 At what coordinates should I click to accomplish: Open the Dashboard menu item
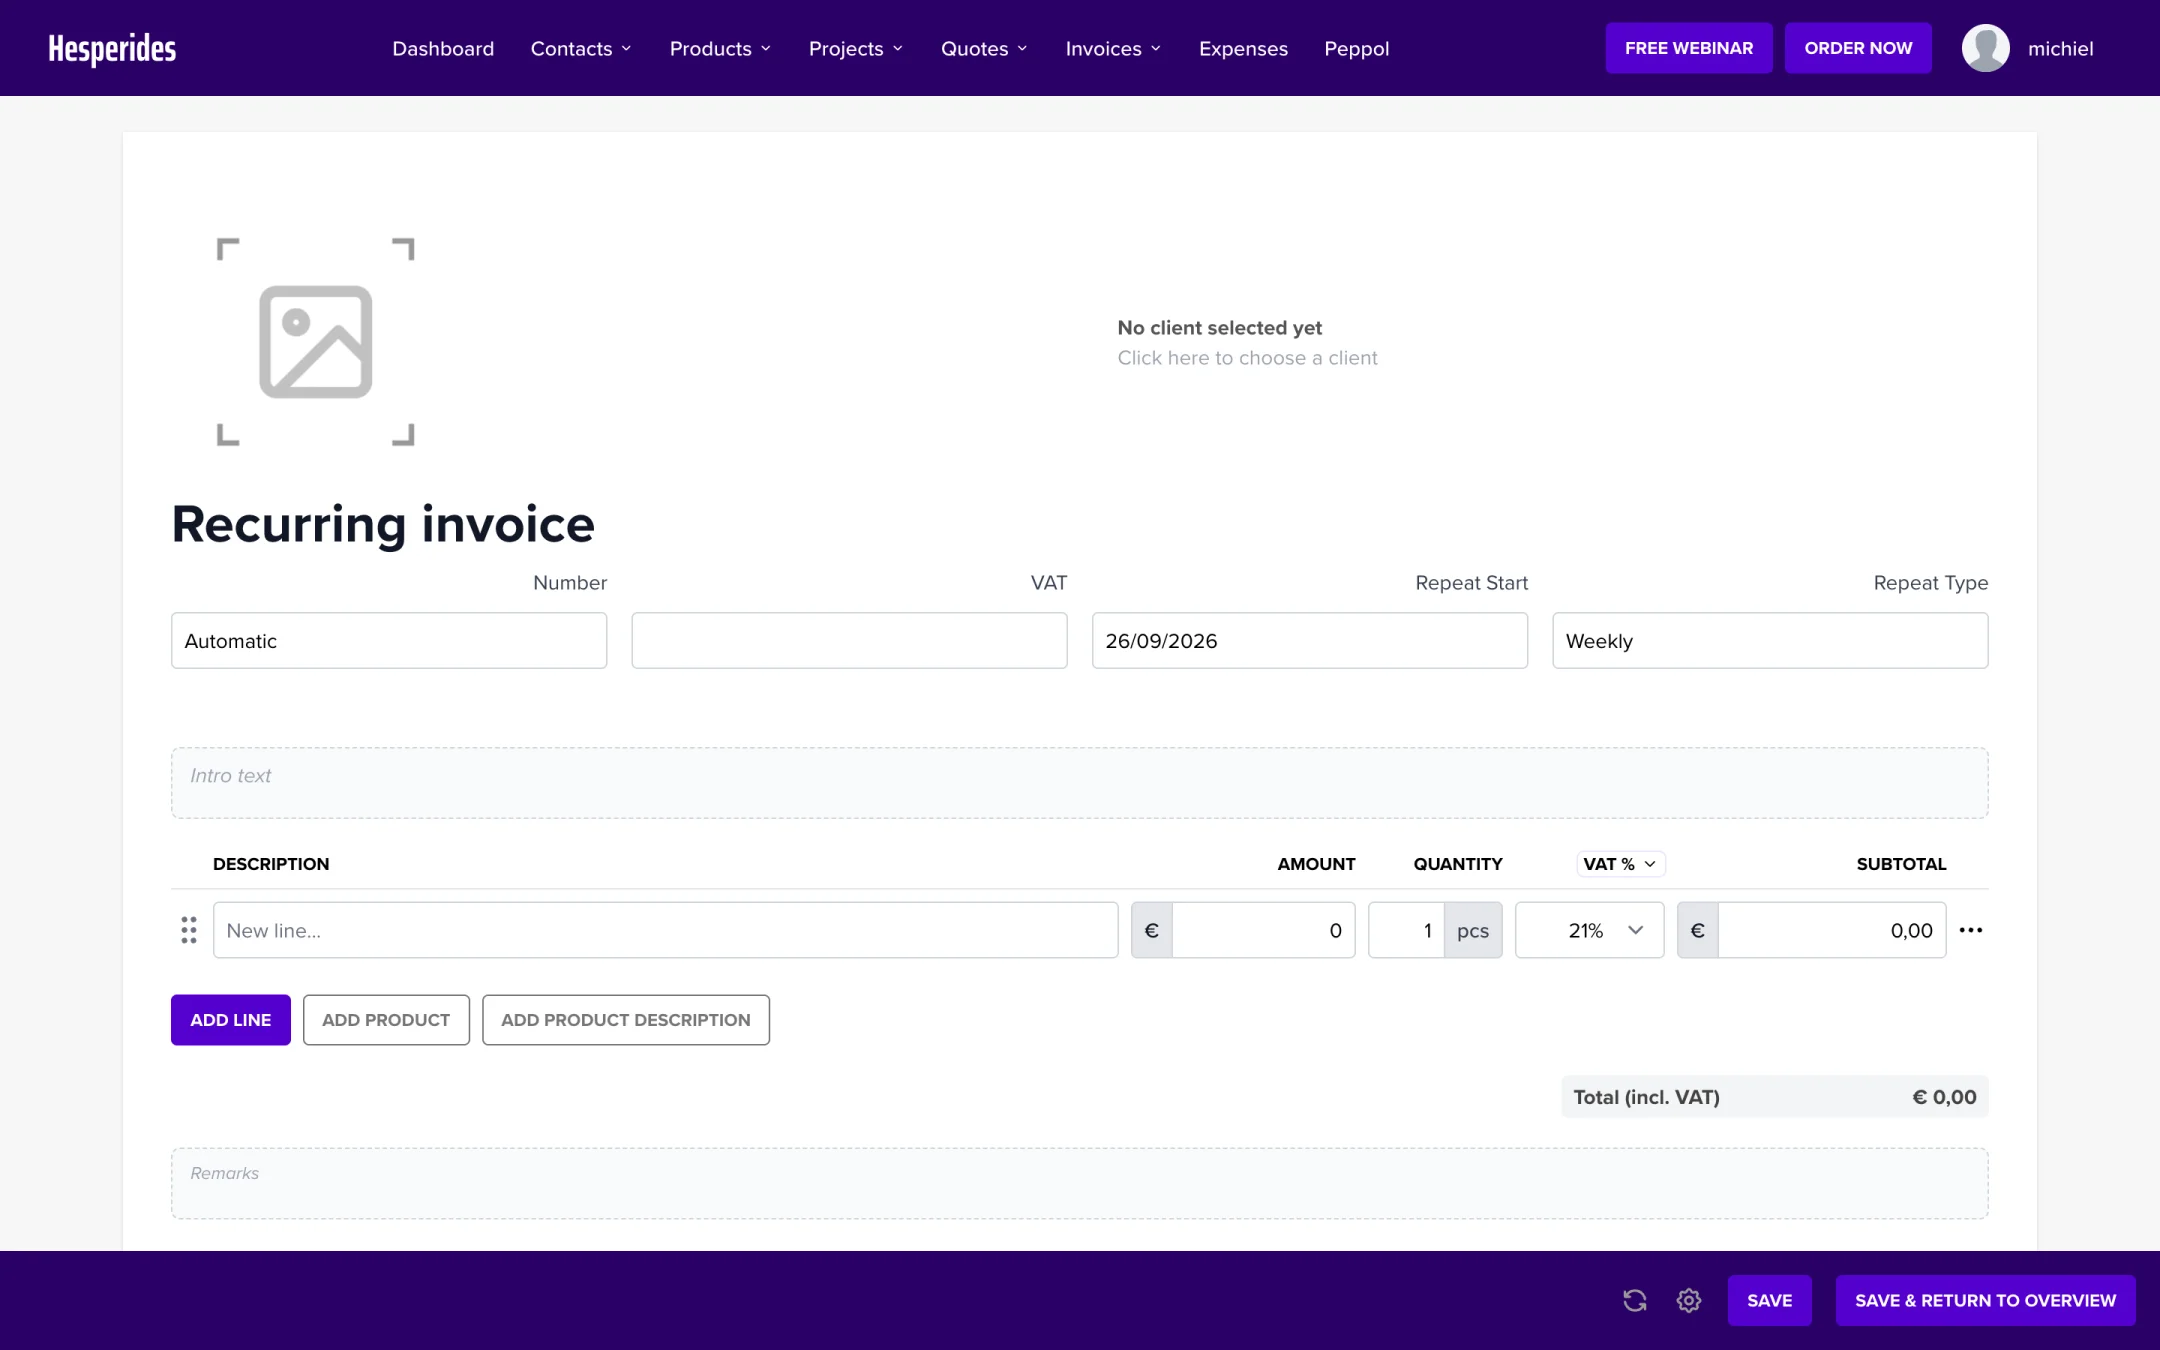pos(443,48)
